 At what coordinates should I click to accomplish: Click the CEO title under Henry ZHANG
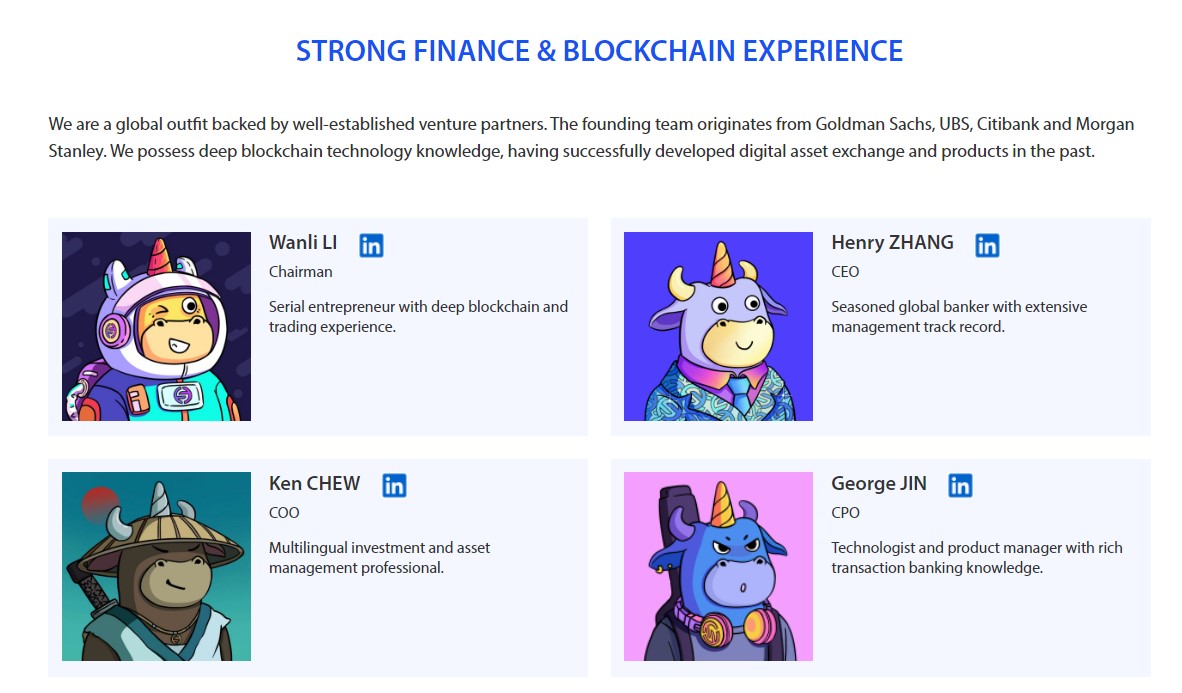point(845,272)
